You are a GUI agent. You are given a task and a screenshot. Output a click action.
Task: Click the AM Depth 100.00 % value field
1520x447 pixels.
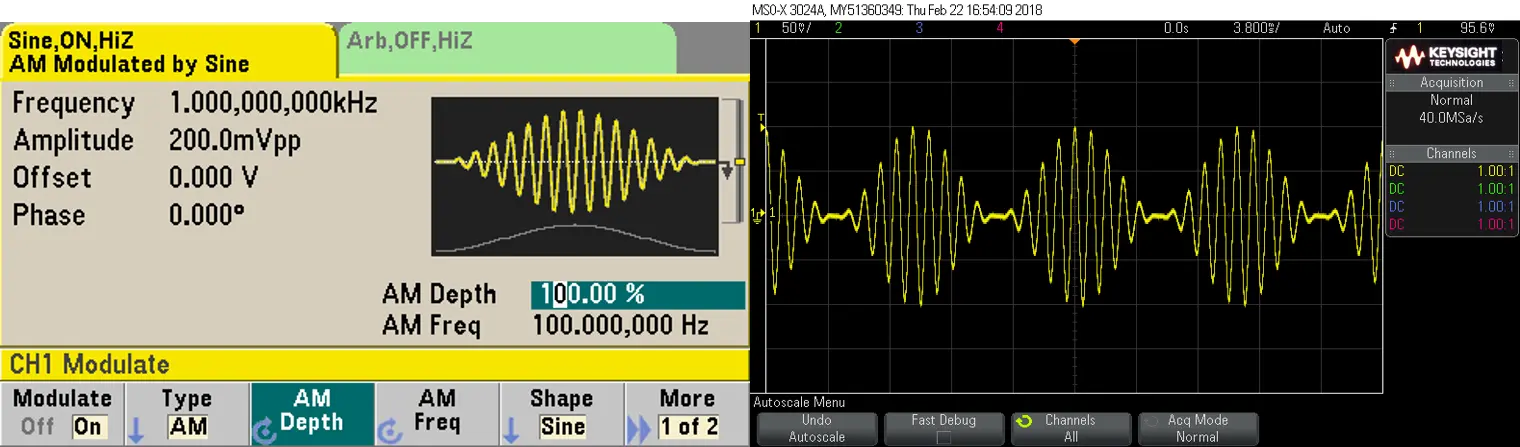637,295
